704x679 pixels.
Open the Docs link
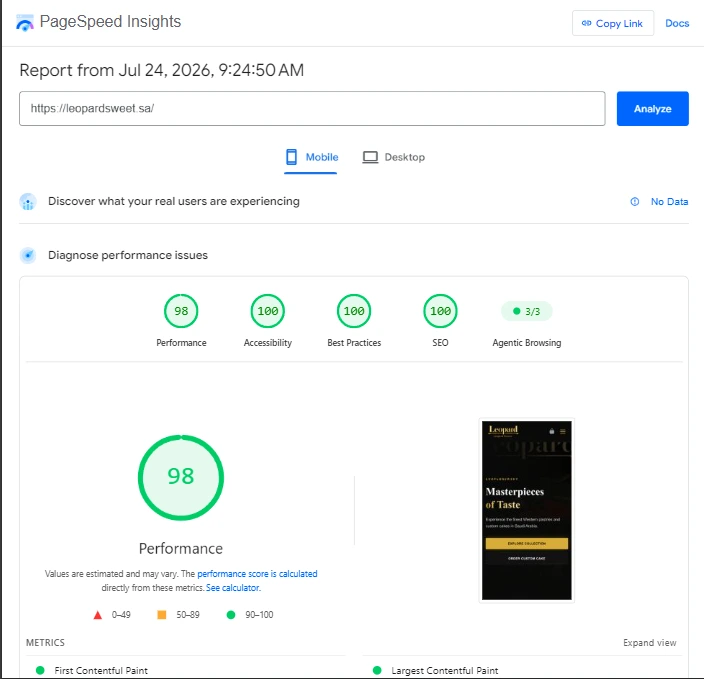(677, 23)
